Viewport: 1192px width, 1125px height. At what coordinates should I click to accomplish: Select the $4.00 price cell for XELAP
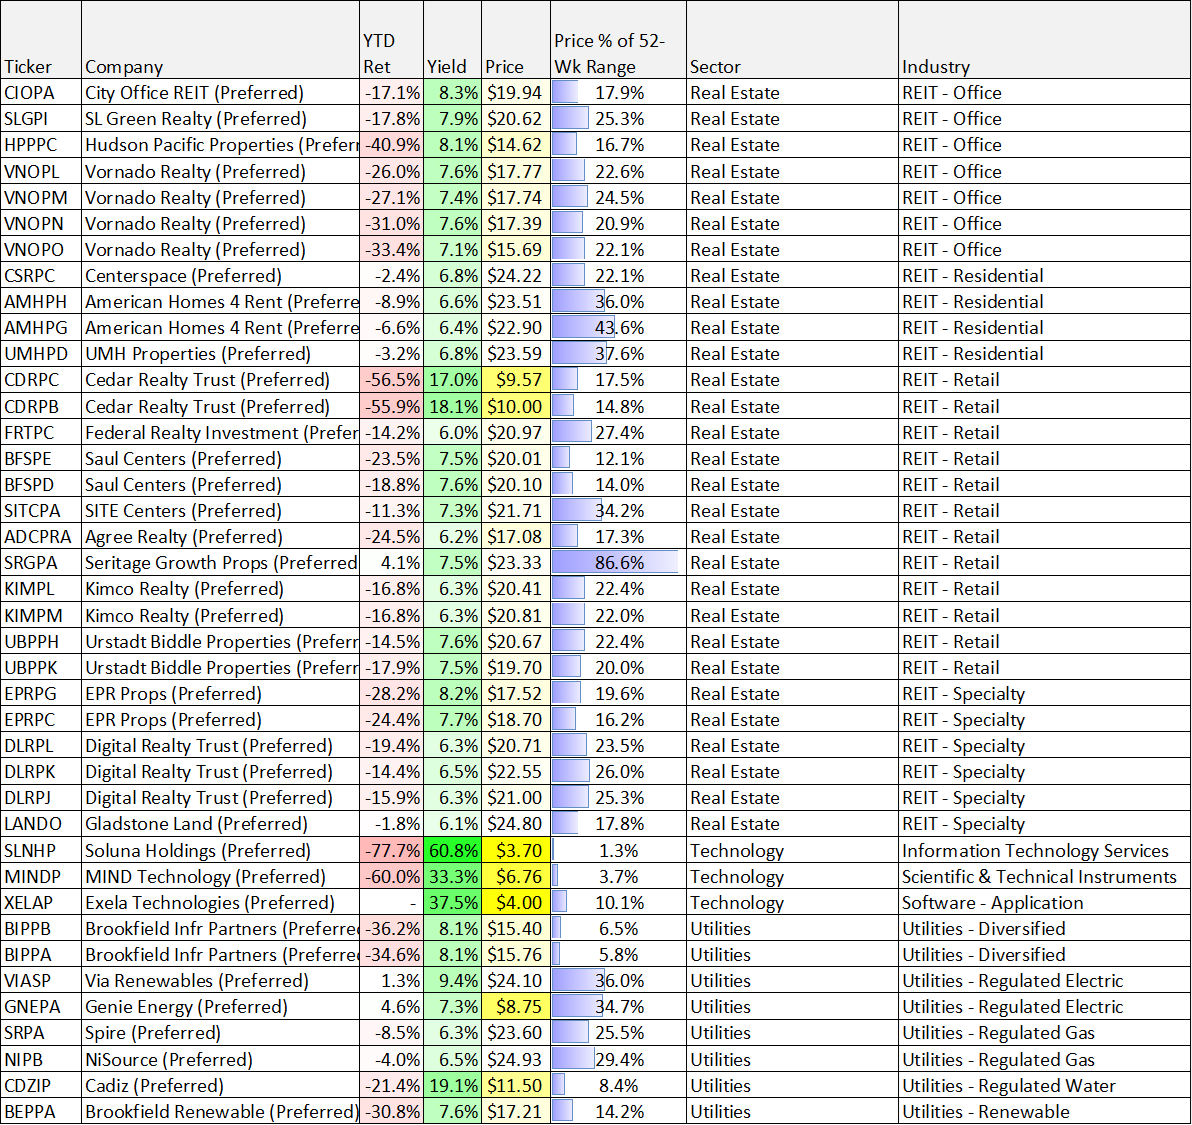point(516,902)
